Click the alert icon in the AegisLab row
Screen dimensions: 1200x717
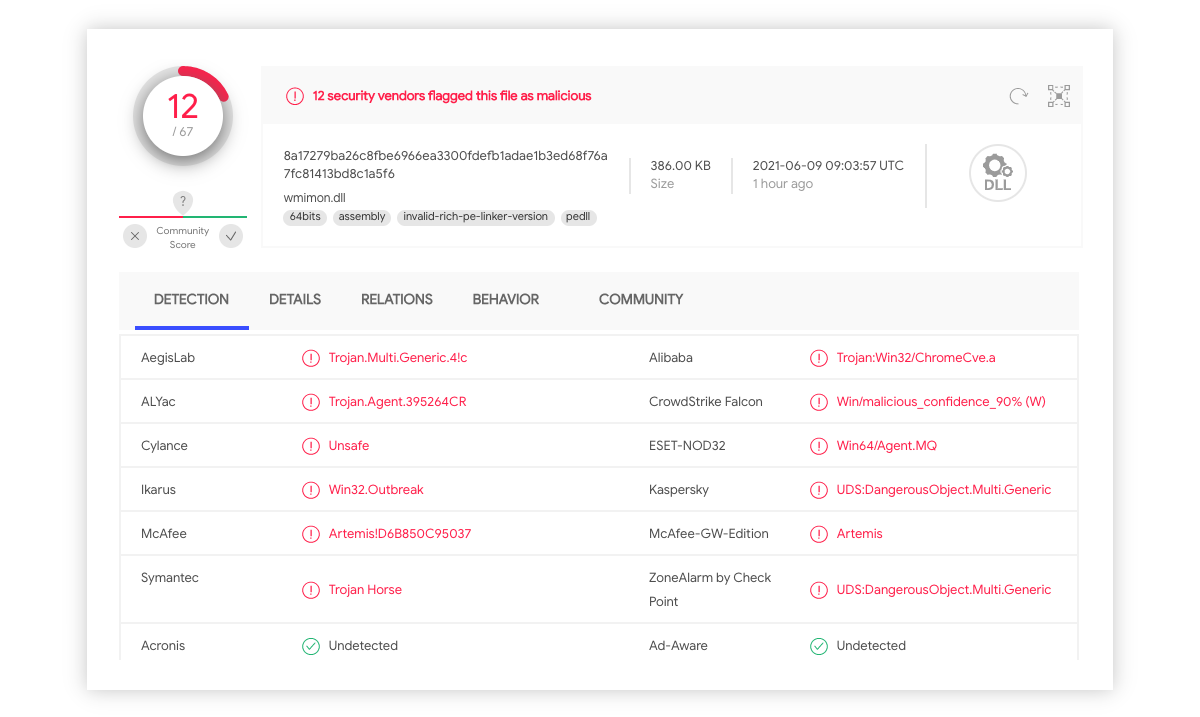pyautogui.click(x=311, y=358)
